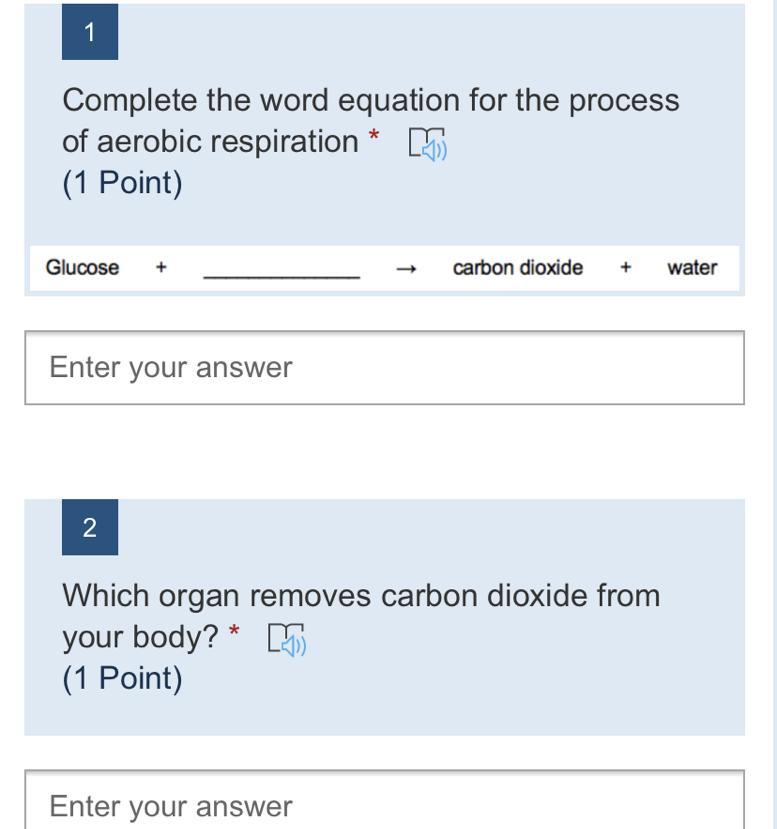Open Immersive Reader for question 2

pos(287,639)
